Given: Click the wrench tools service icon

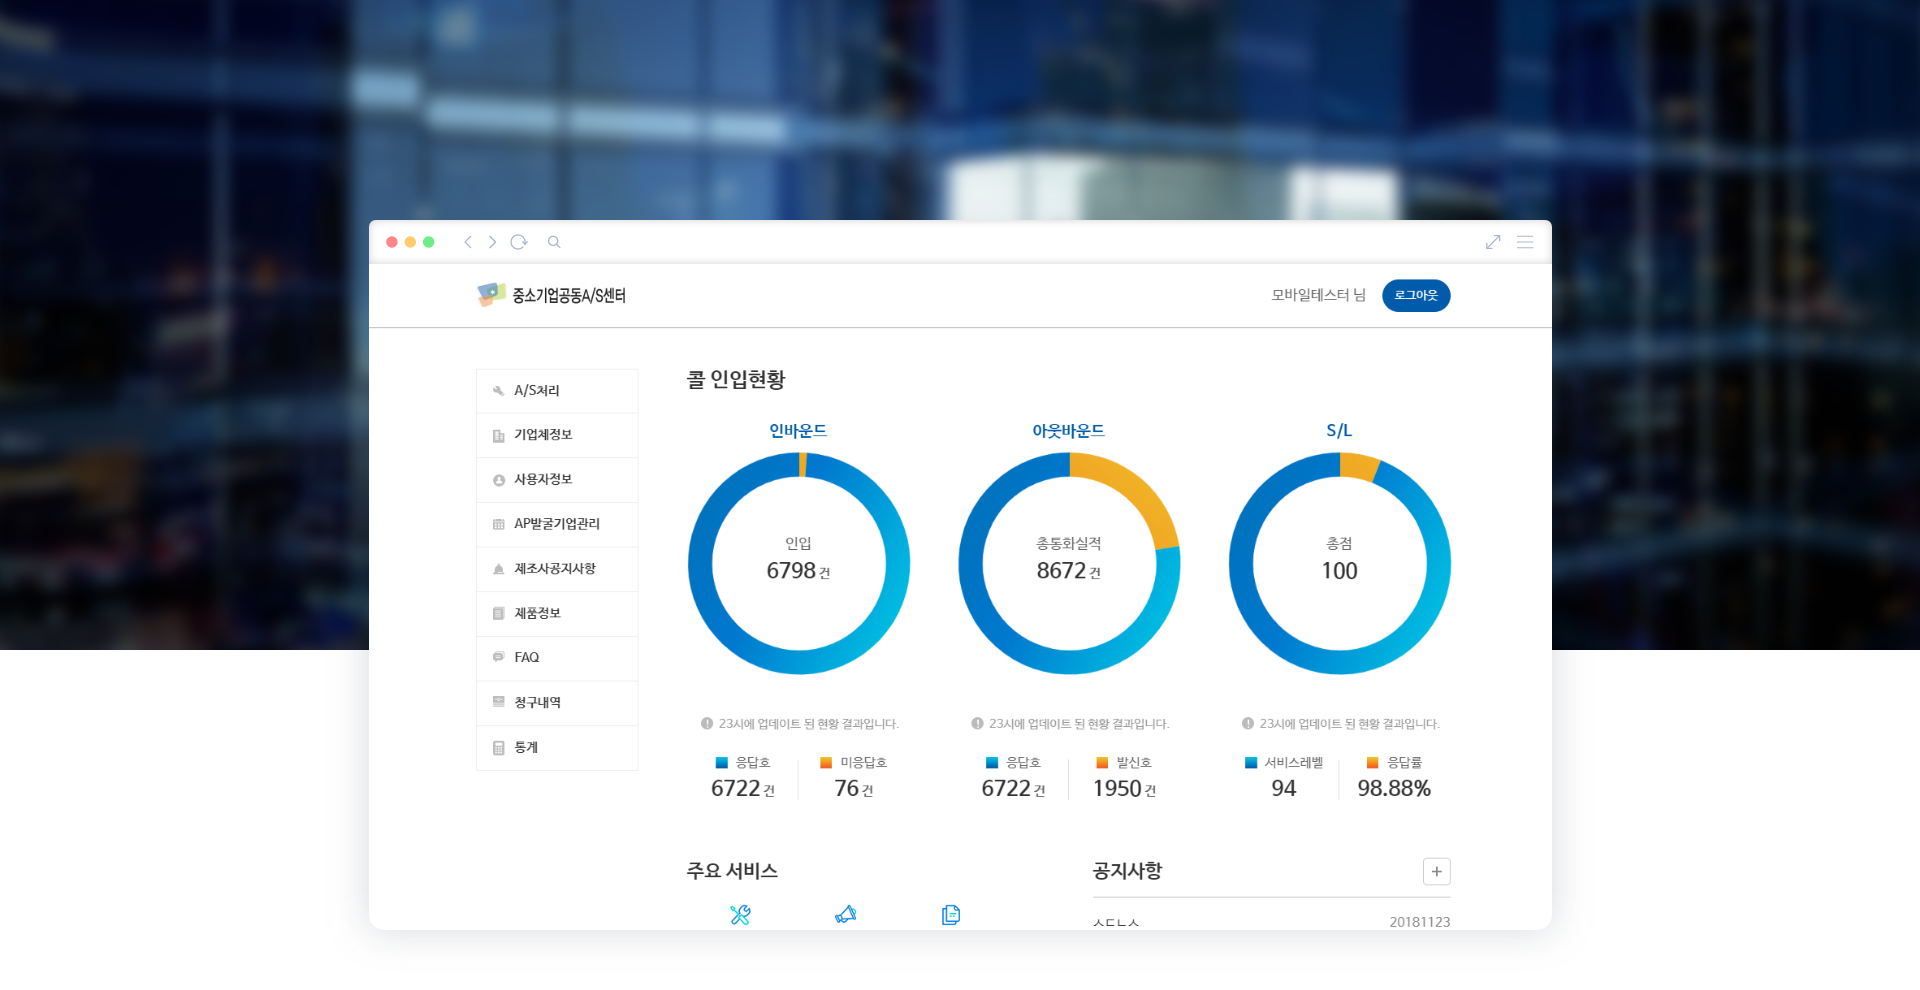Looking at the screenshot, I should (740, 914).
